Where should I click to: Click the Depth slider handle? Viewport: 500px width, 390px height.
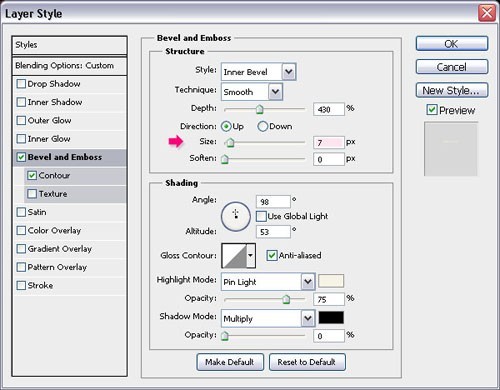click(259, 109)
